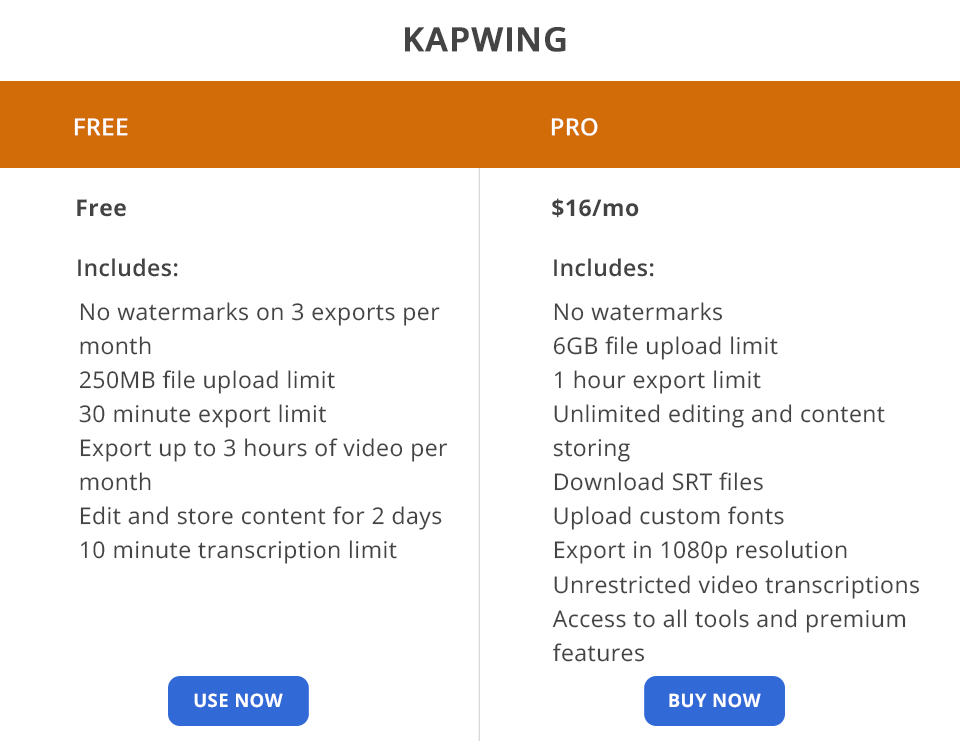Click the bold "Free" price label
Viewport: 960px width, 741px height.
101,208
